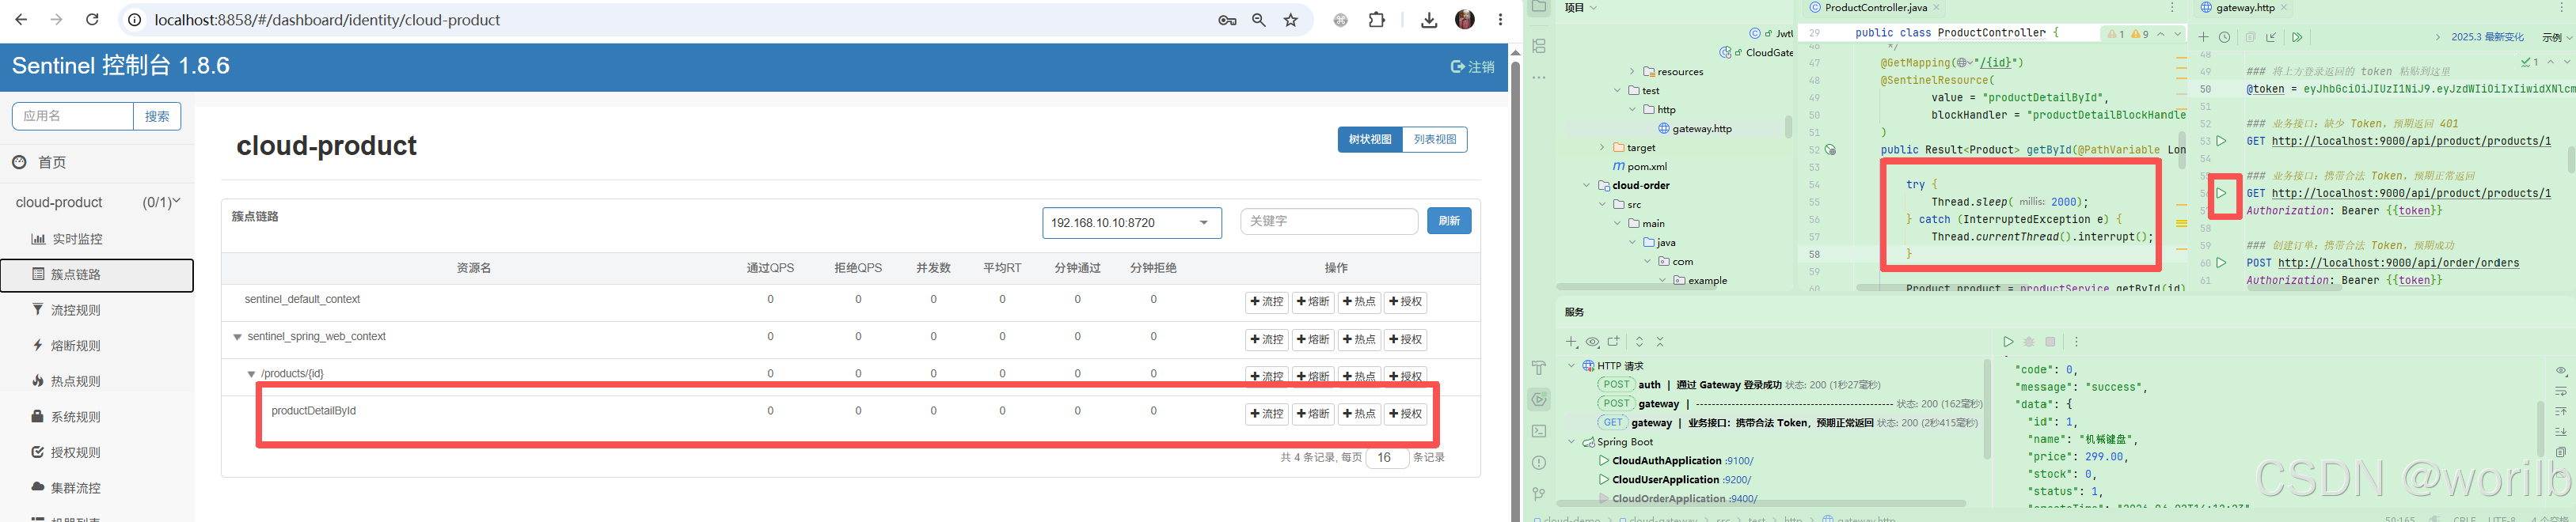The height and width of the screenshot is (522, 2576).
Task: Toggle soft-wrap in response viewer
Action: point(2561,391)
